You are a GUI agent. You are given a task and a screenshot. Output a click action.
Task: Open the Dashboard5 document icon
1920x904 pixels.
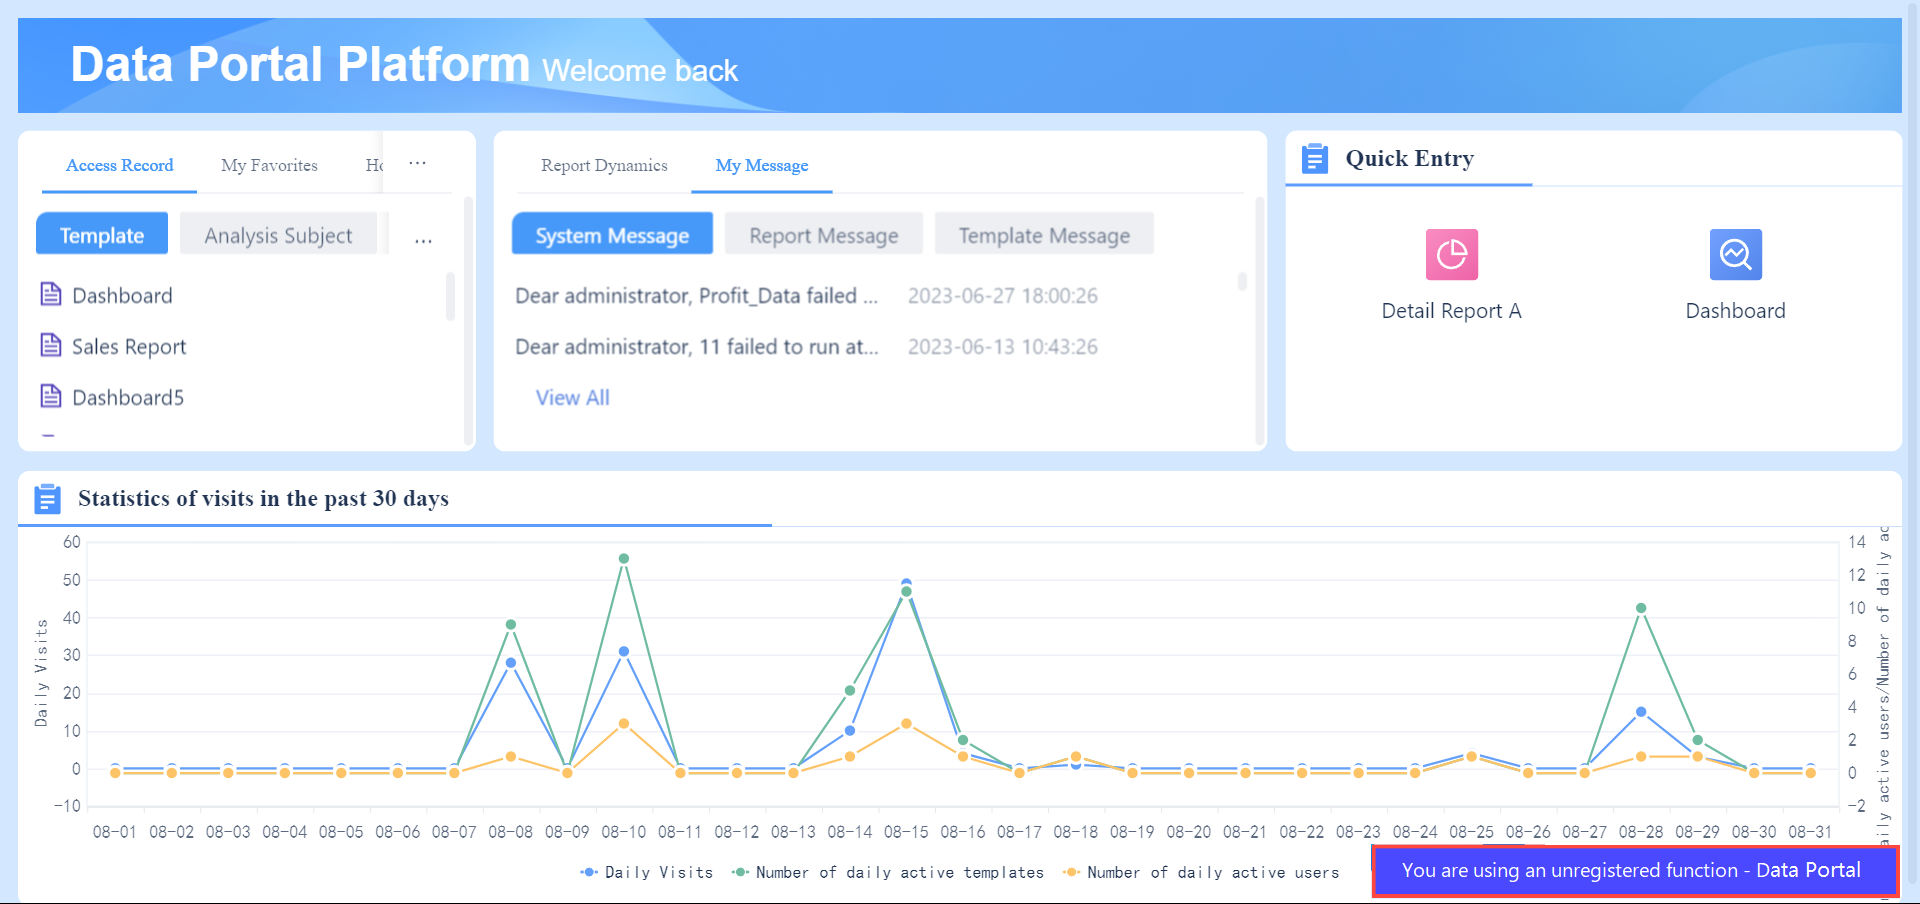coord(51,395)
